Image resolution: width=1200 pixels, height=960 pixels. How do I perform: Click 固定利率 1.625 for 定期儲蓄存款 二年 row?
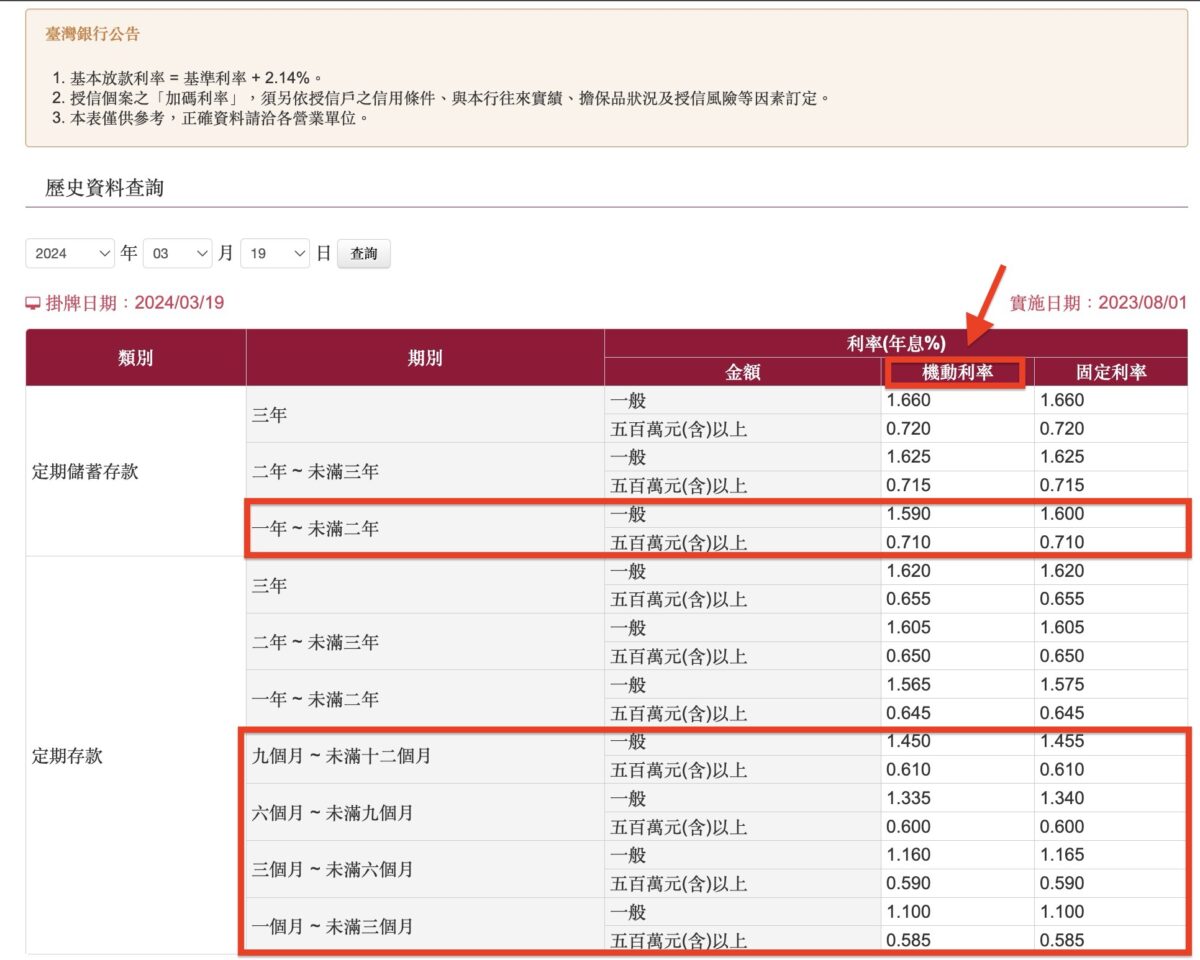pyautogui.click(x=1062, y=457)
